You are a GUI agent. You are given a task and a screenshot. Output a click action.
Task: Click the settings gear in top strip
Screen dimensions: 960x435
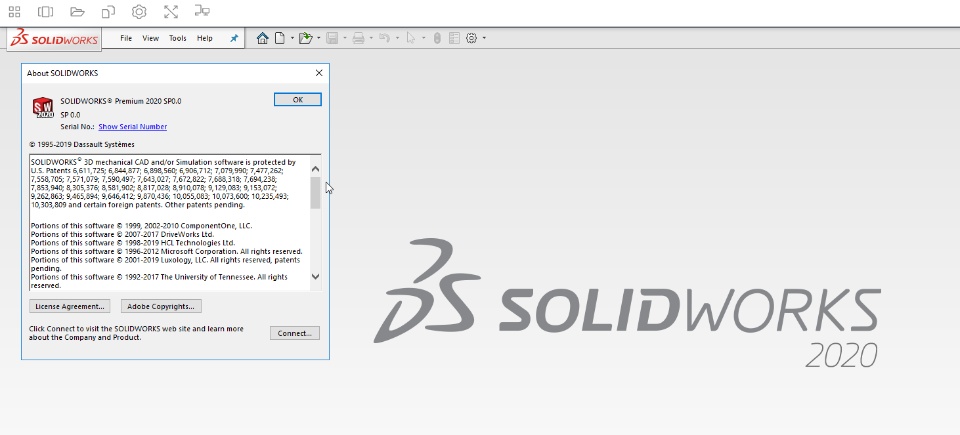[x=139, y=12]
